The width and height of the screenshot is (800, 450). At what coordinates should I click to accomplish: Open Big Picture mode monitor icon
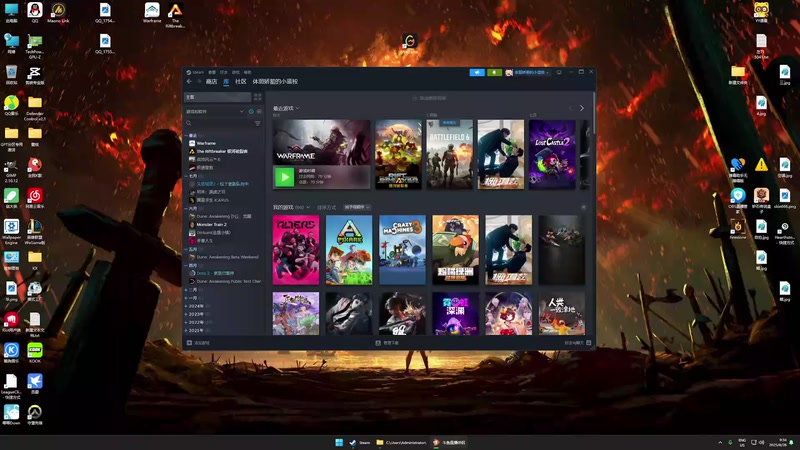[x=559, y=72]
